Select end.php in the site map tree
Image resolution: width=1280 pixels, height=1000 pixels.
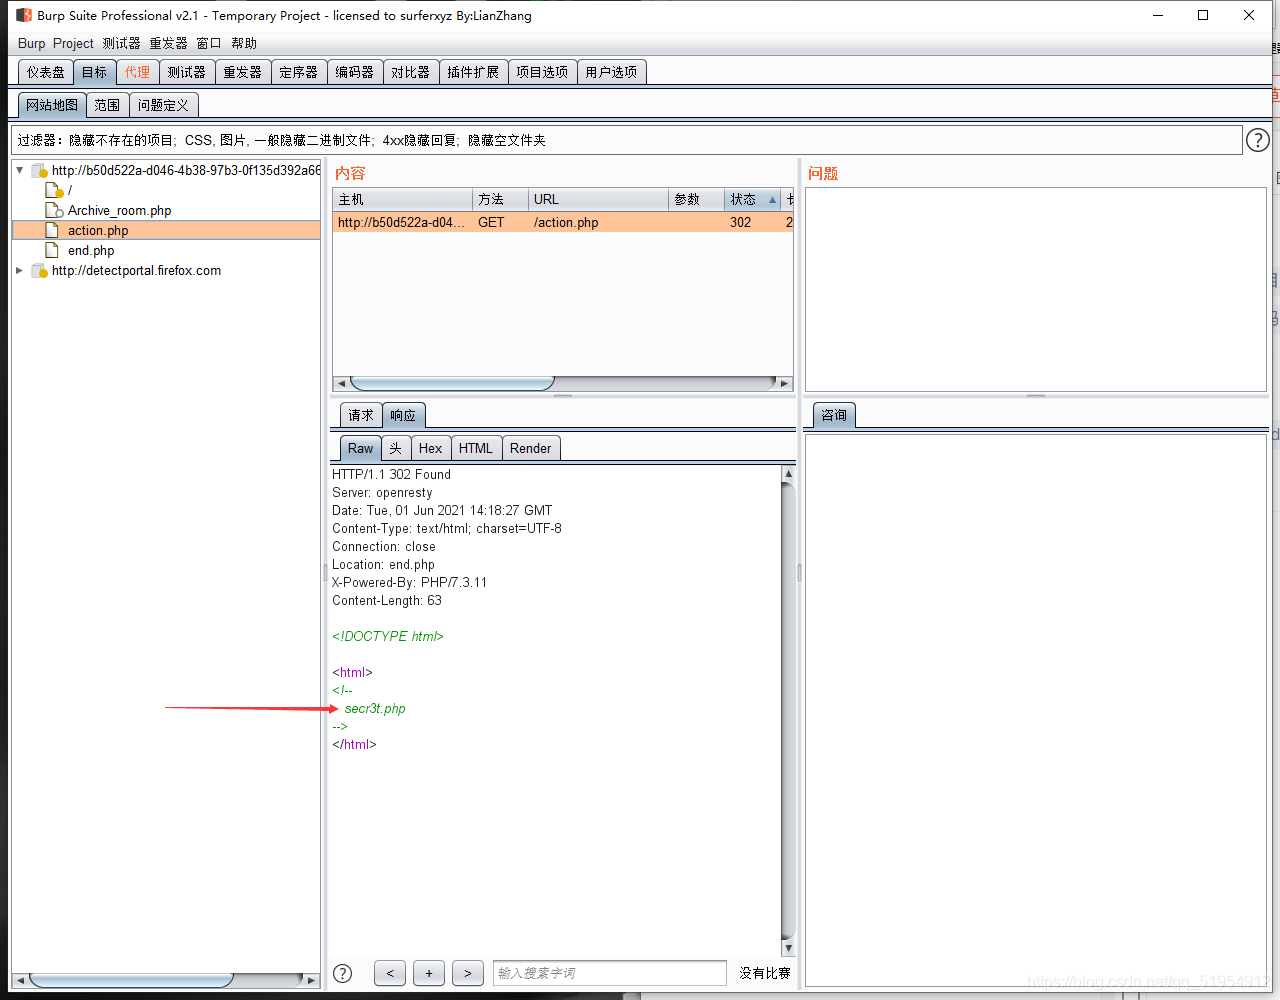(x=91, y=250)
